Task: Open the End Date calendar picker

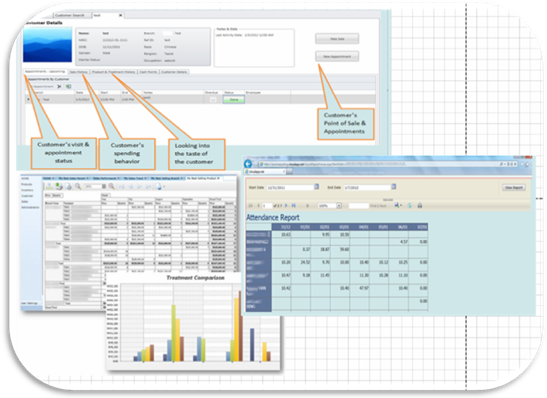Action: (x=394, y=187)
